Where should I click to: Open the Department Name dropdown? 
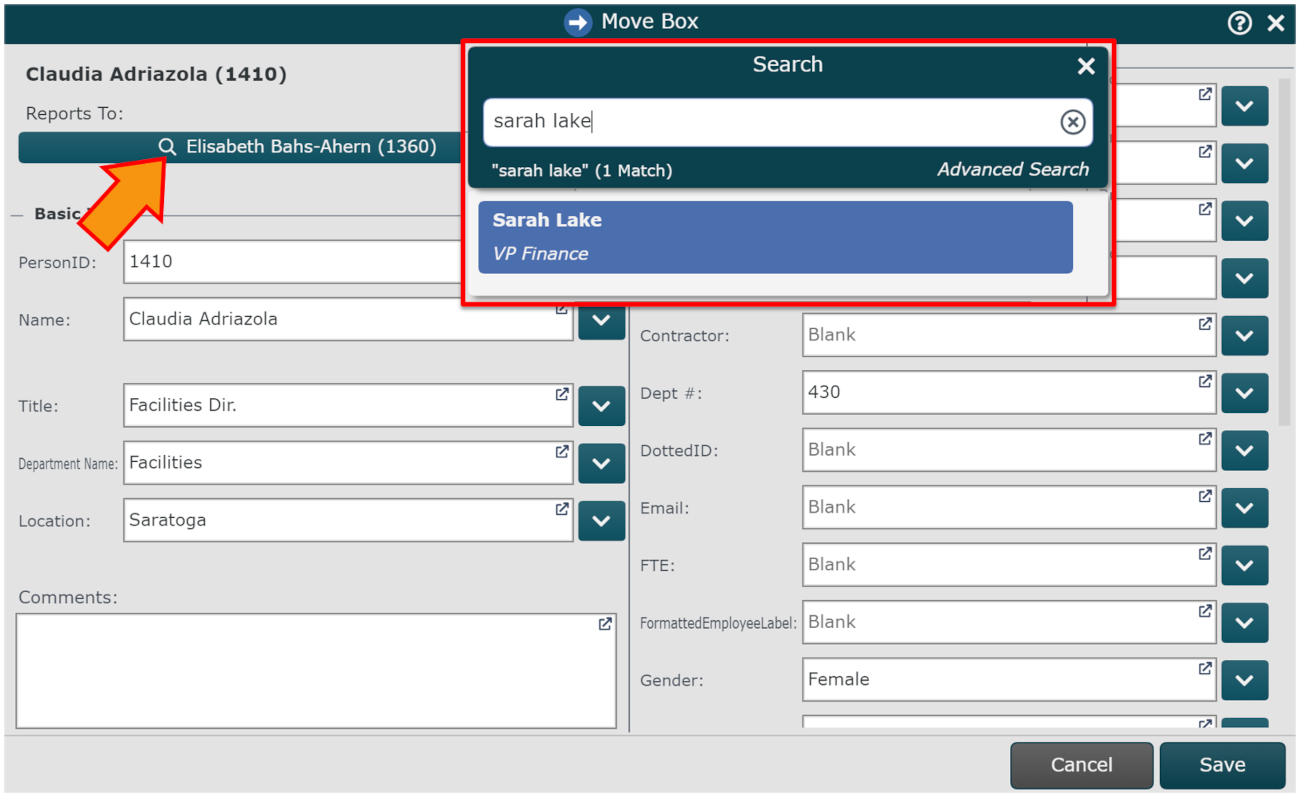pyautogui.click(x=601, y=464)
